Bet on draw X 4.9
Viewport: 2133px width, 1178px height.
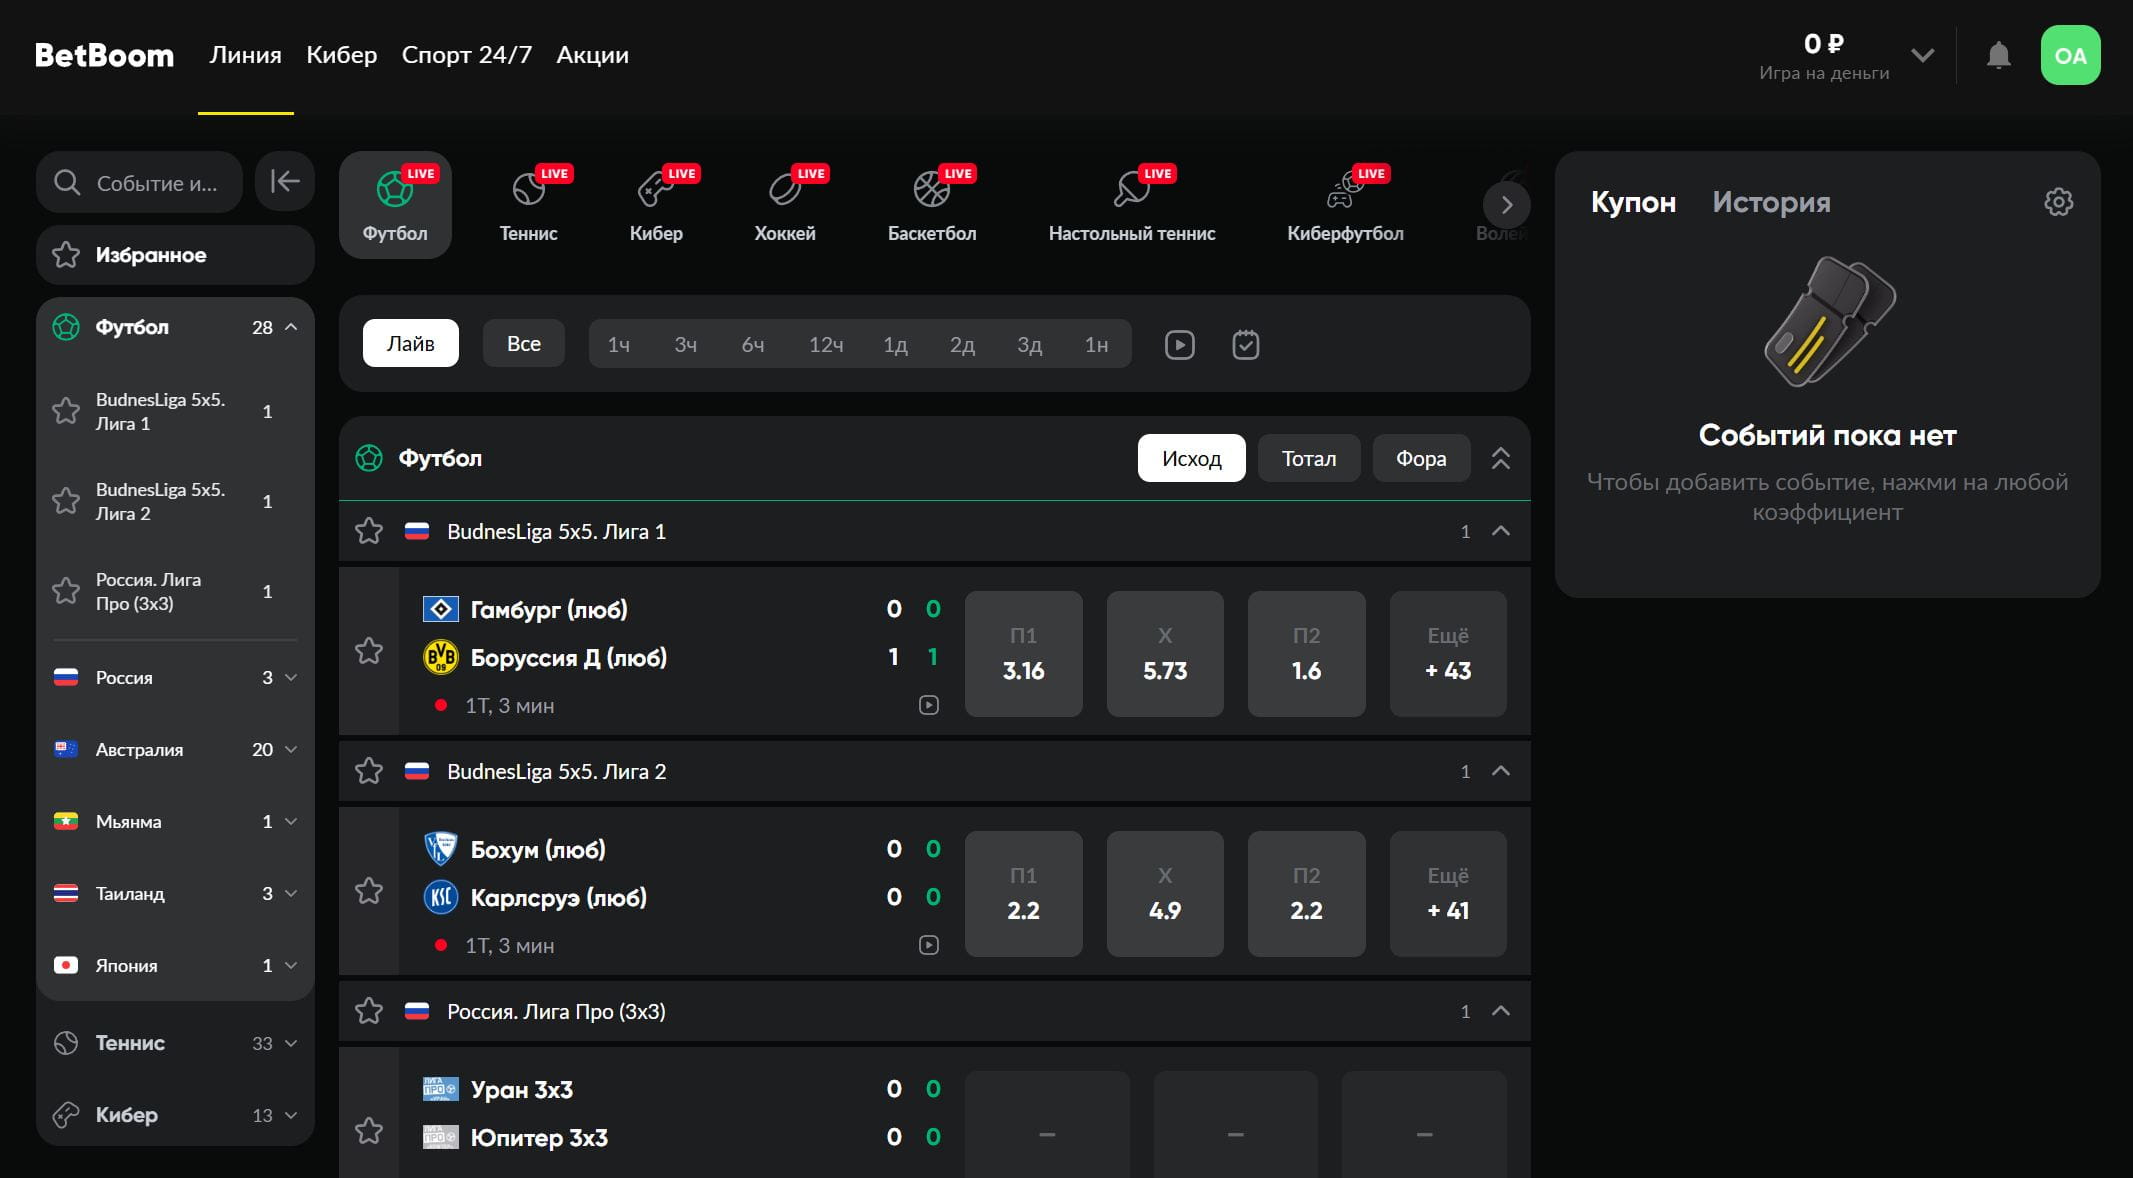click(1165, 894)
